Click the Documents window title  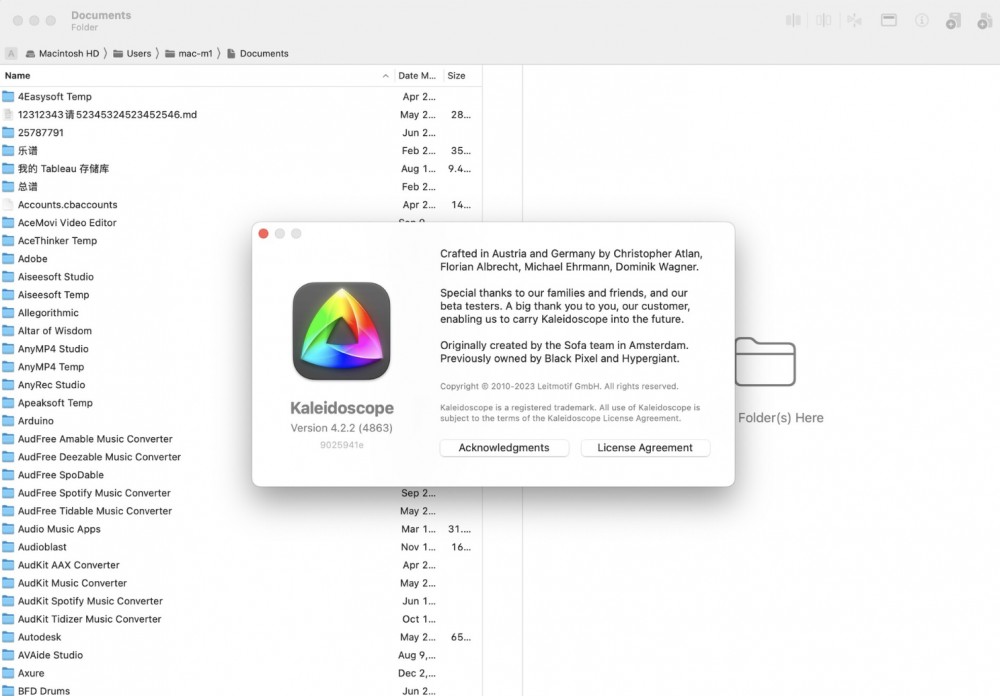click(101, 15)
